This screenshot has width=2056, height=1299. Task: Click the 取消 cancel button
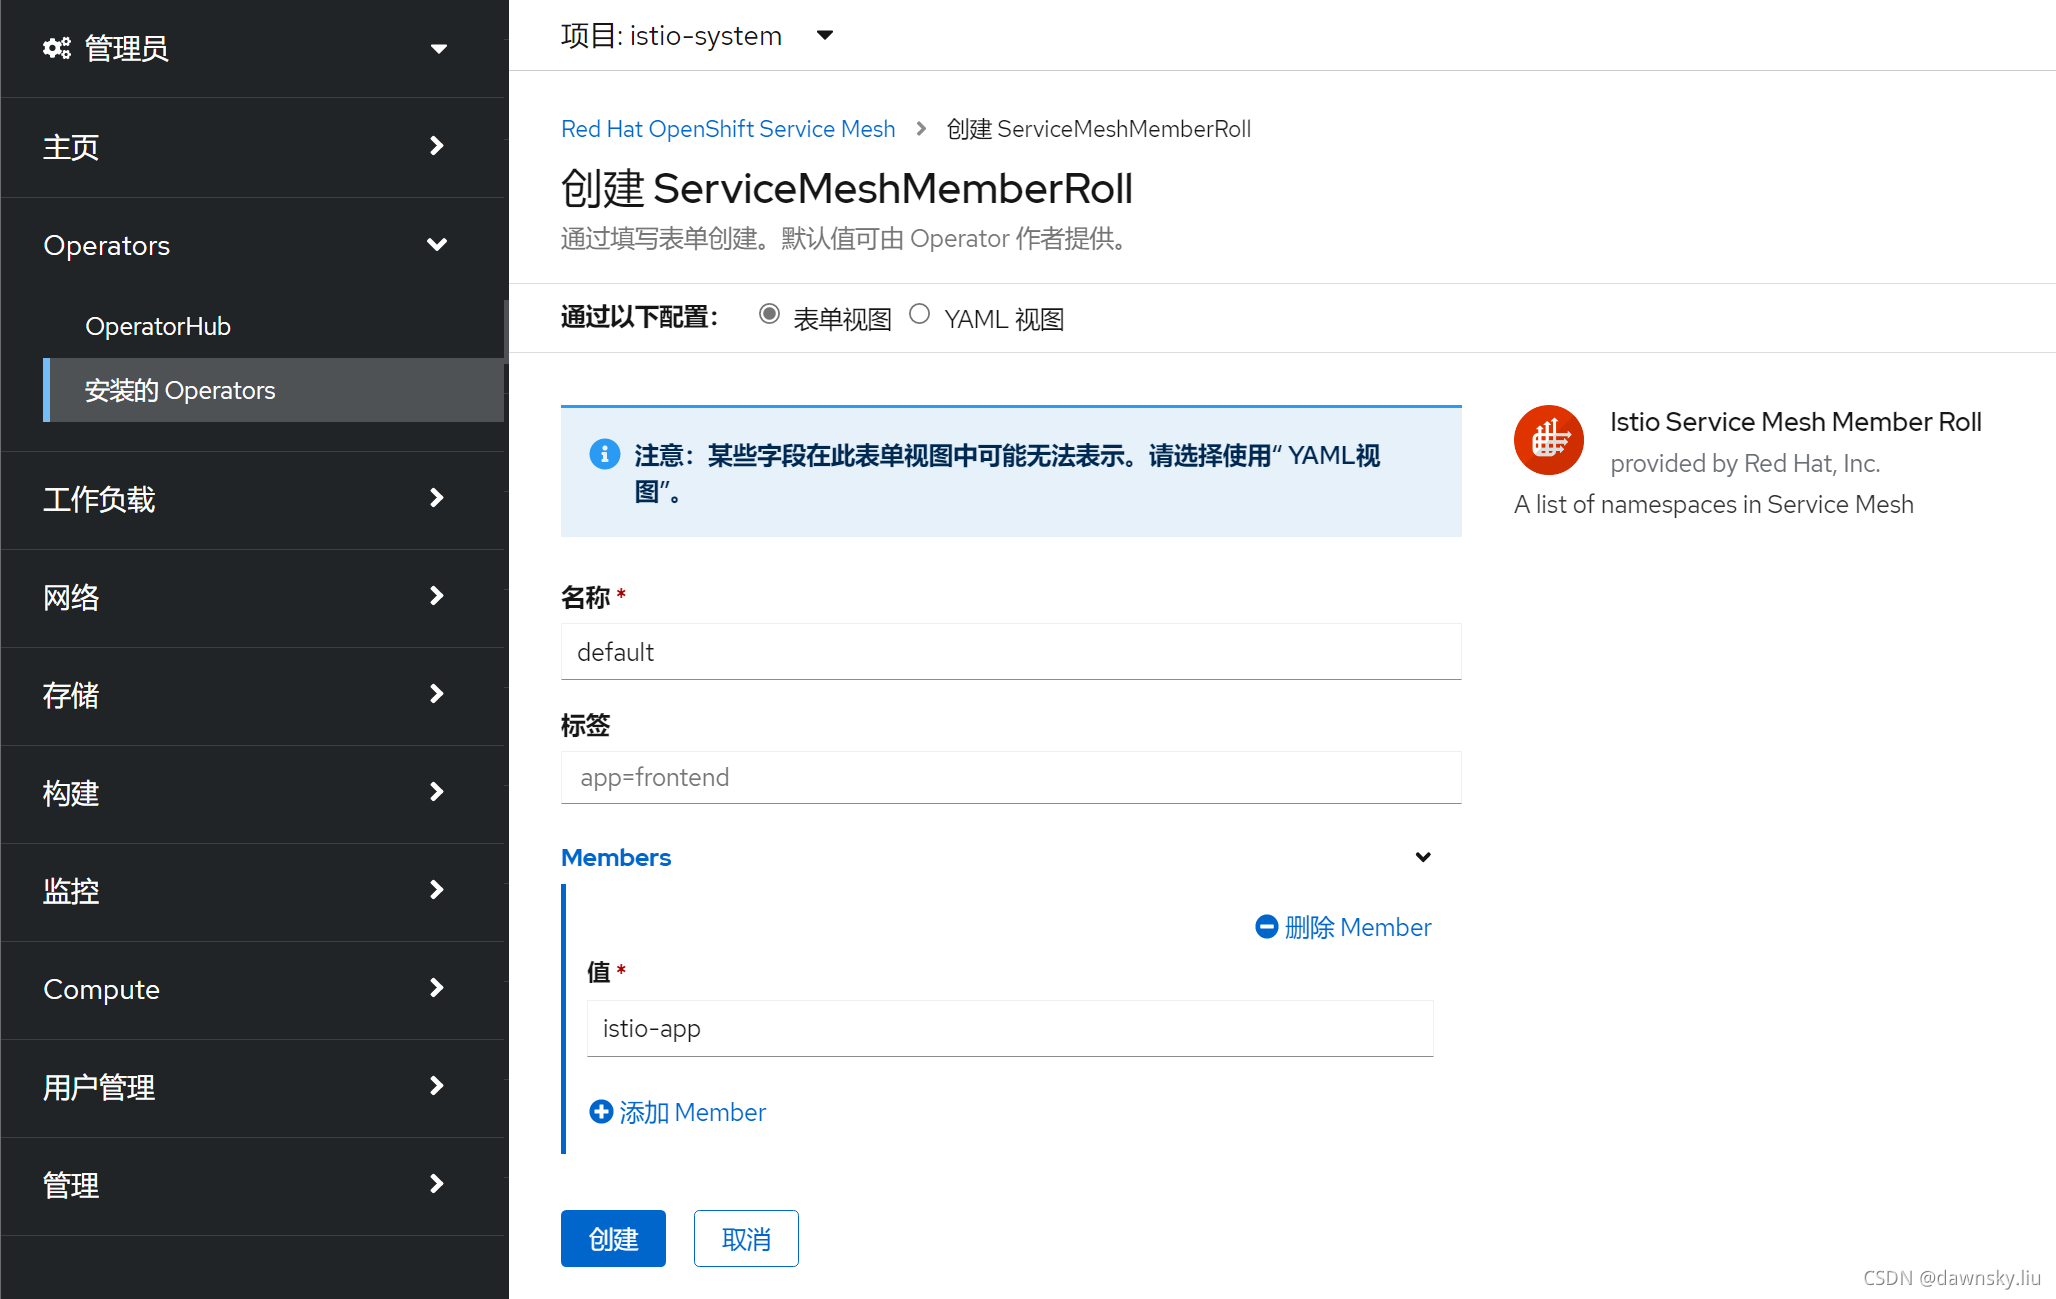pyautogui.click(x=746, y=1239)
